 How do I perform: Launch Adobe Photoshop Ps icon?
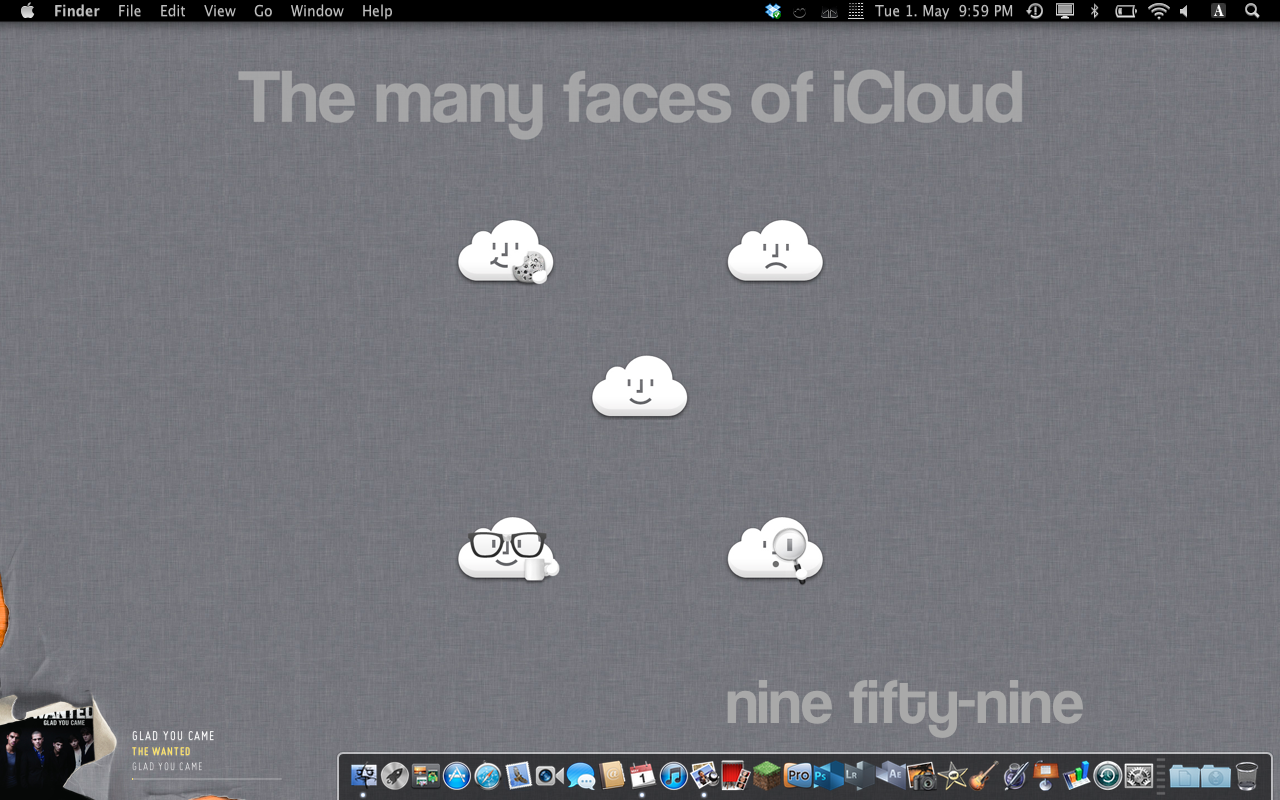[828, 775]
